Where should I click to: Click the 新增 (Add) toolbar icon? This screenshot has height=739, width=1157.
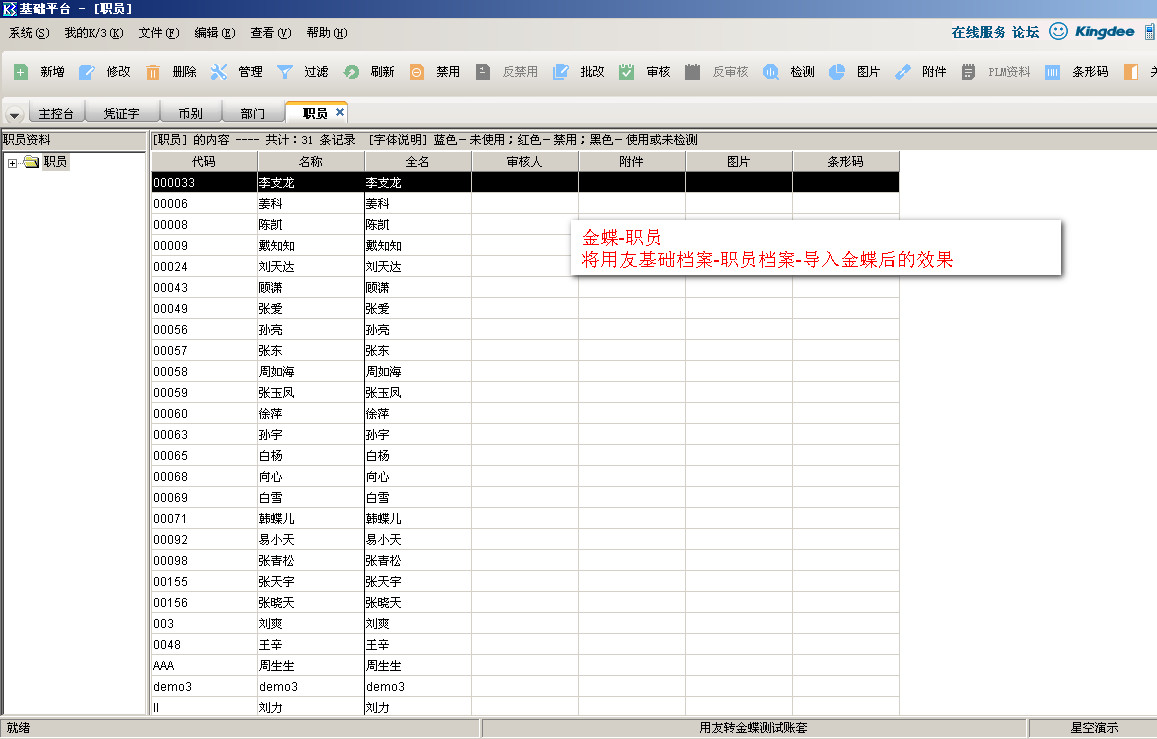coord(21,72)
